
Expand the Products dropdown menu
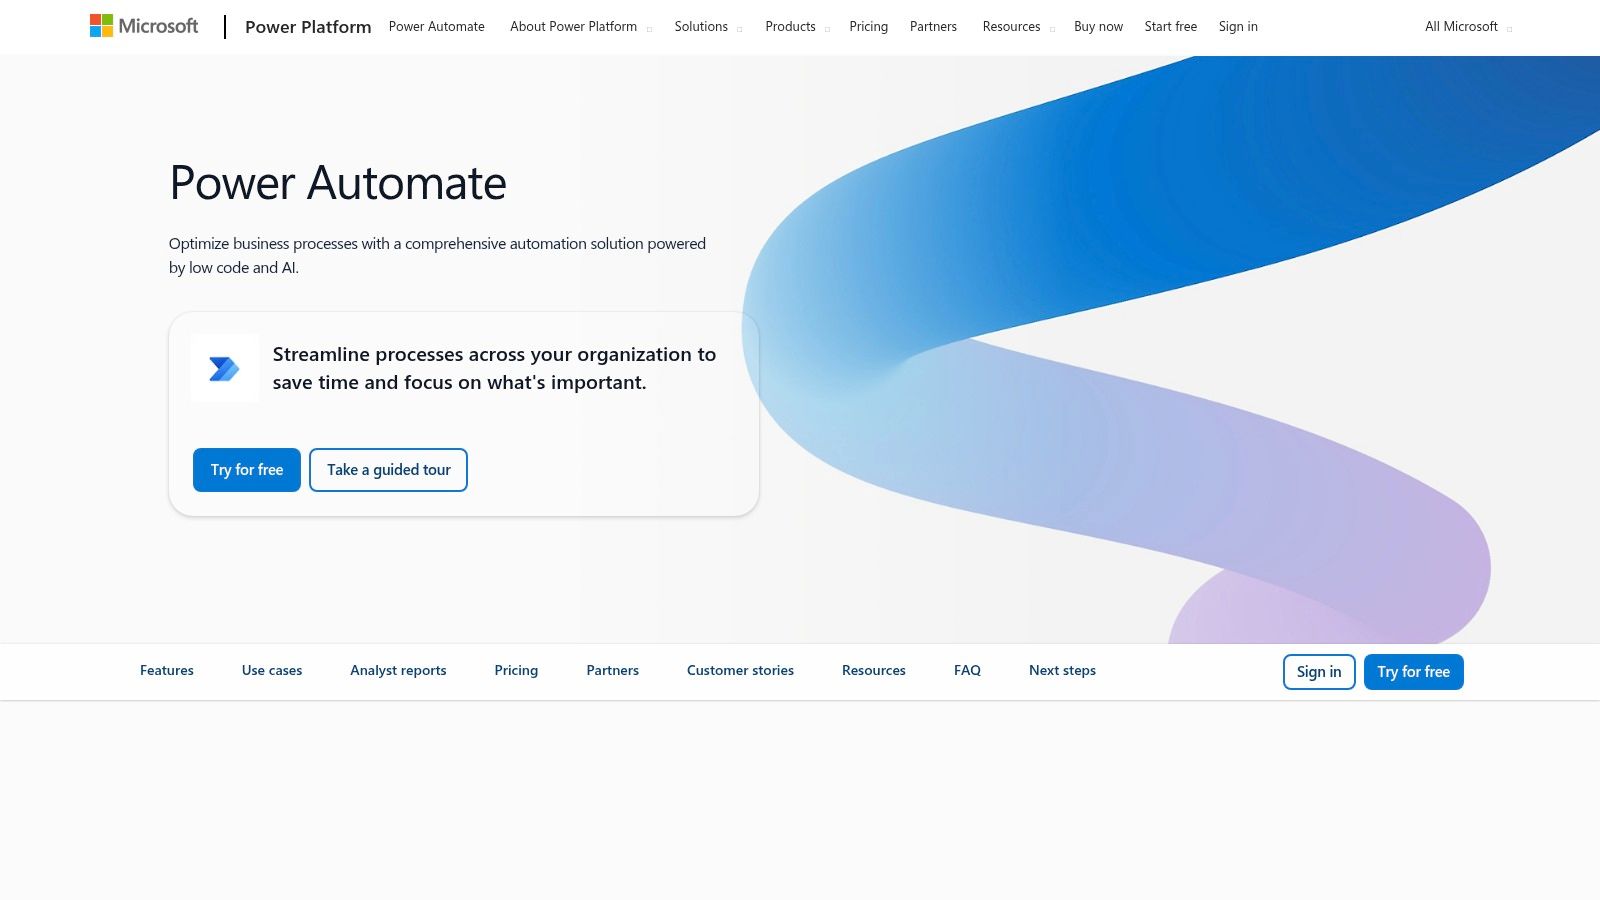(797, 27)
